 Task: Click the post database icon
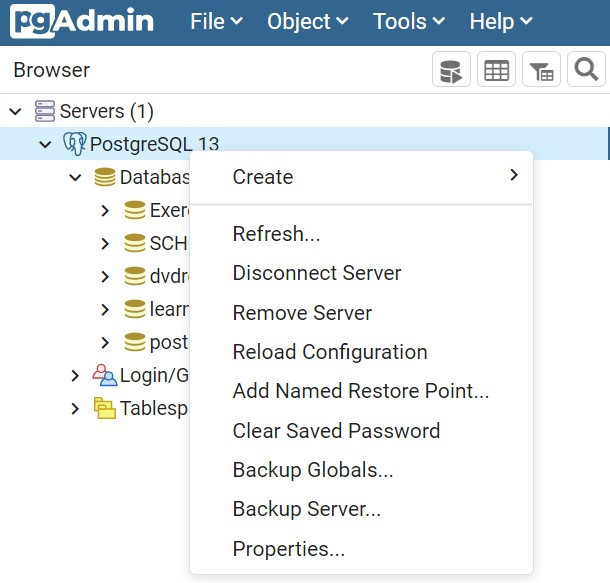click(x=135, y=342)
